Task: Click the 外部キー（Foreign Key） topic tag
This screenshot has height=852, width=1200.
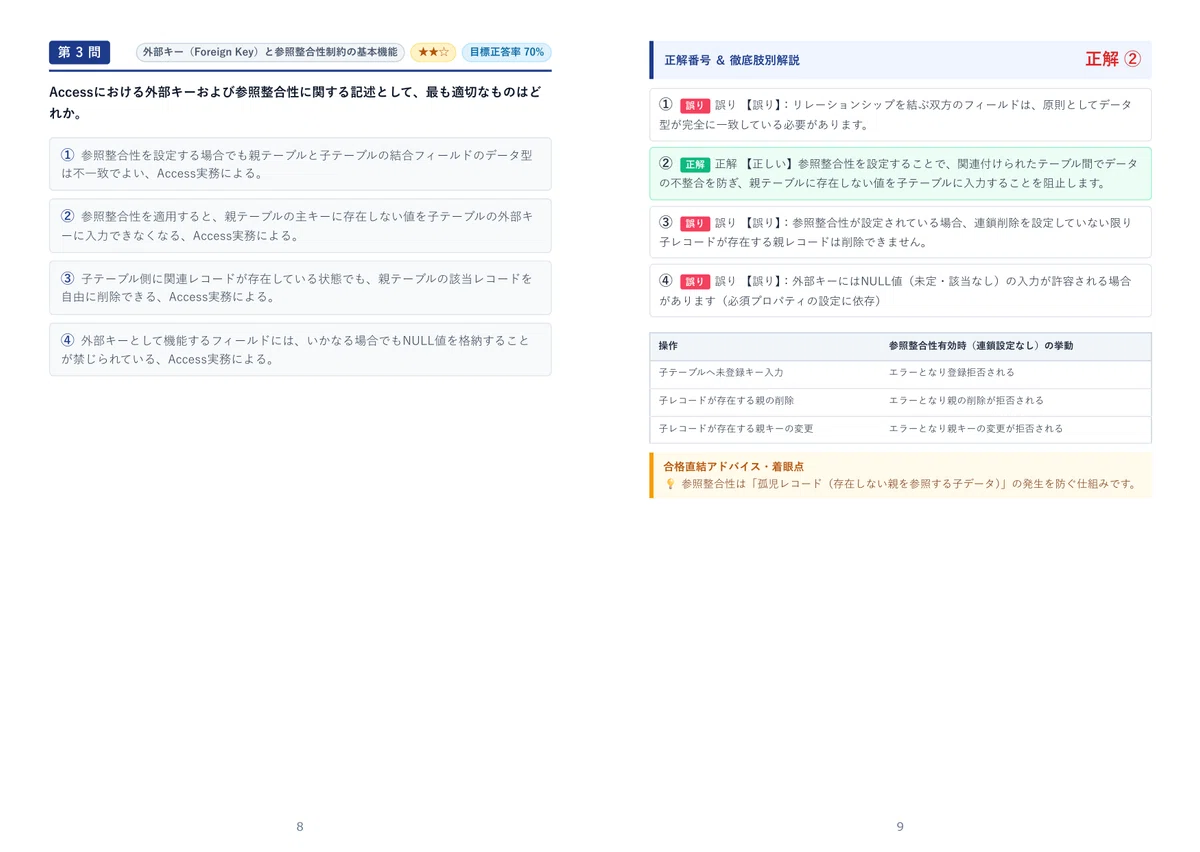Action: tap(270, 52)
